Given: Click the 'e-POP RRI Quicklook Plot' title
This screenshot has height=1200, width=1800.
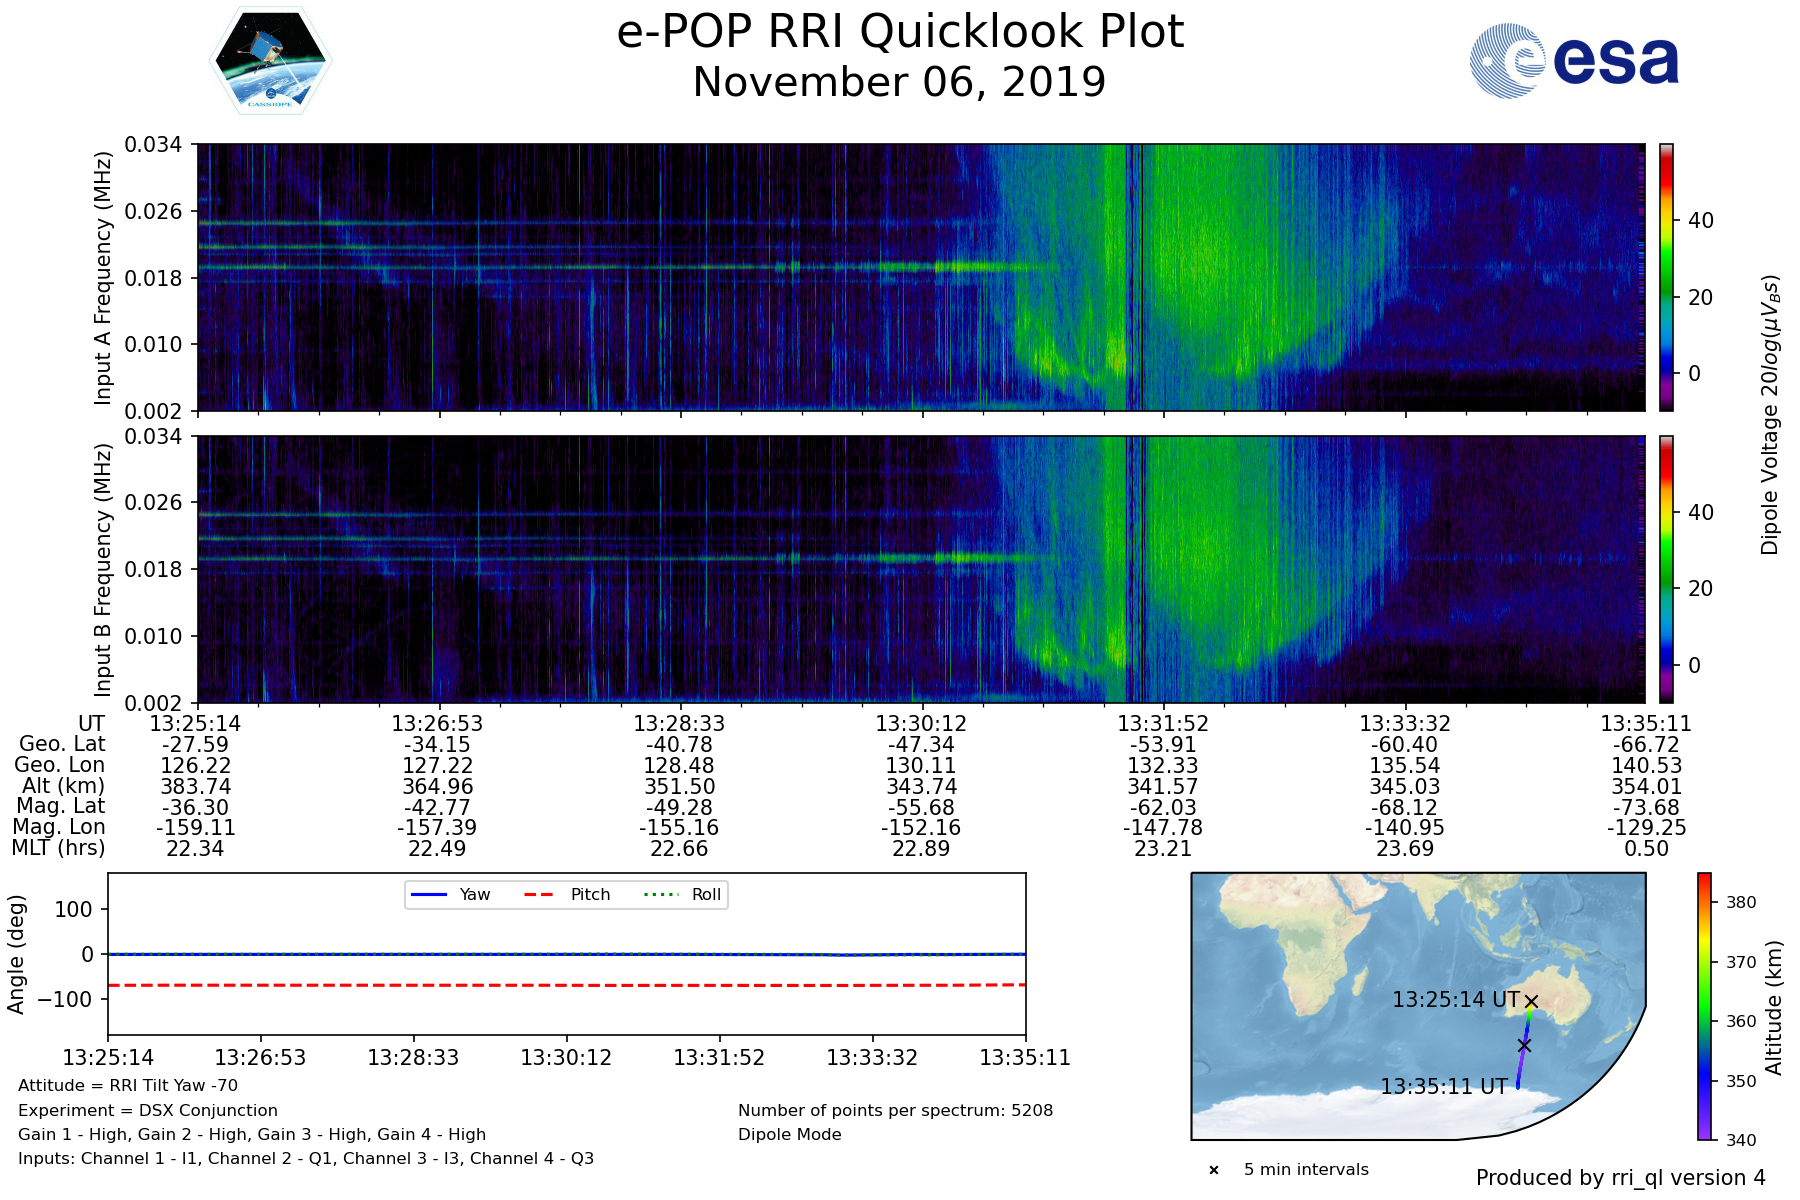Looking at the screenshot, I should point(900,32).
